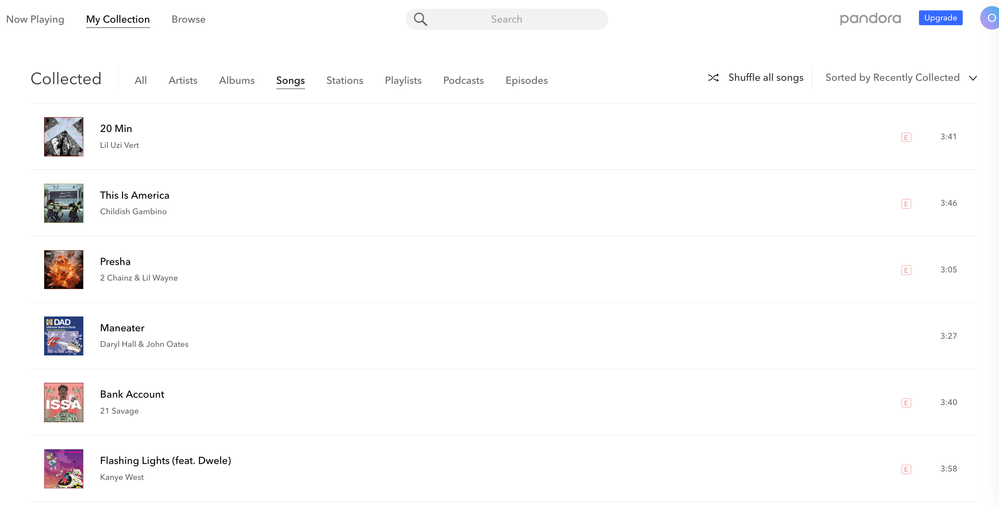Image resolution: width=999 pixels, height=507 pixels.
Task: Open song Flashing Lights (feat. Dwele)
Action: (166, 461)
